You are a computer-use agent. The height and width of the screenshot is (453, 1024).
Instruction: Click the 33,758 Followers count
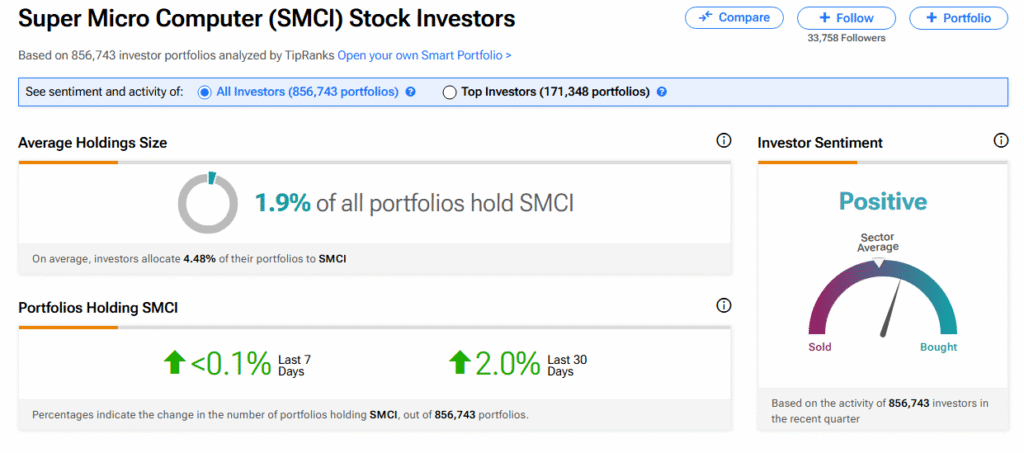tap(846, 38)
